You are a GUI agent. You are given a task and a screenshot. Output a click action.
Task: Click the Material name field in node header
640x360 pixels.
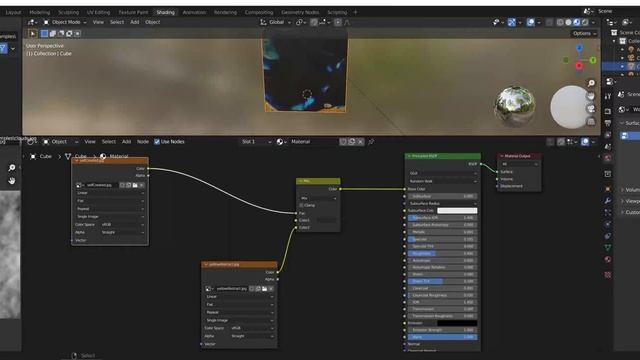pyautogui.click(x=313, y=142)
